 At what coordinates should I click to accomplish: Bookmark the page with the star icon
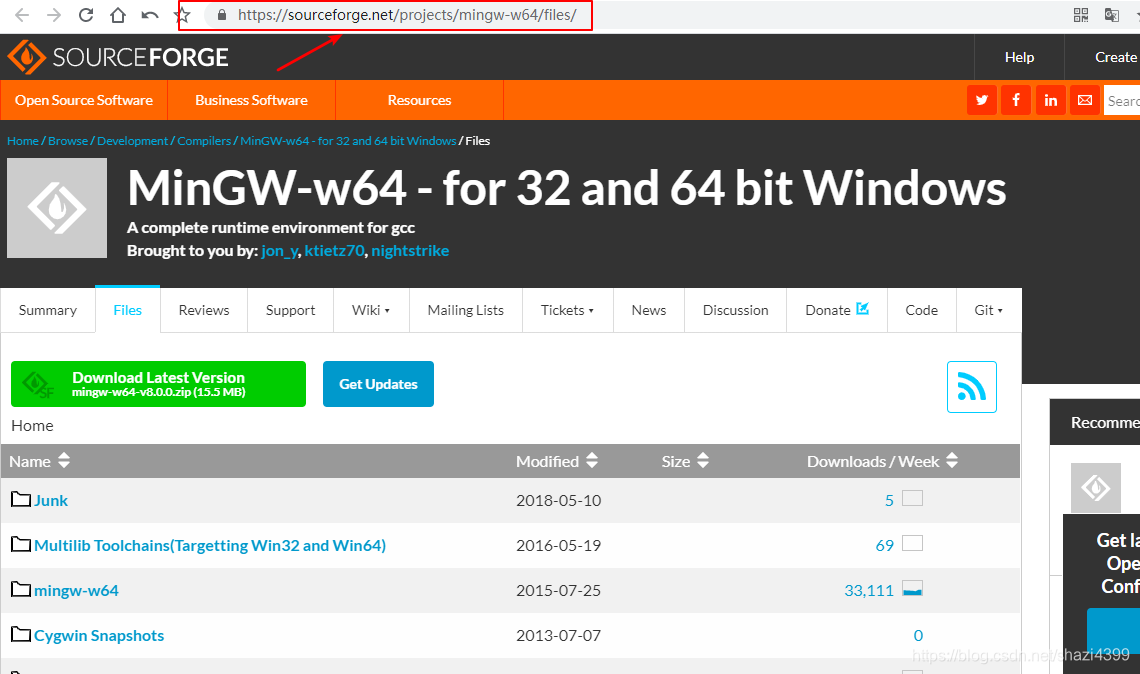[x=182, y=15]
